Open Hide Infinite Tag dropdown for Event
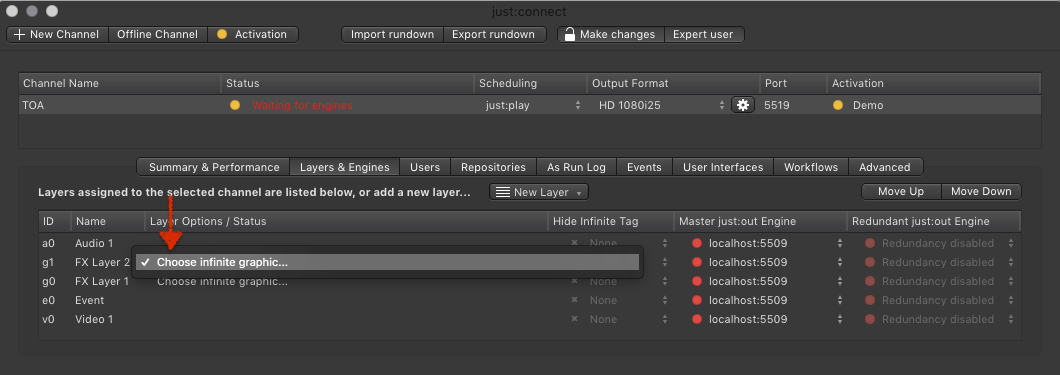1060x375 pixels. click(629, 300)
